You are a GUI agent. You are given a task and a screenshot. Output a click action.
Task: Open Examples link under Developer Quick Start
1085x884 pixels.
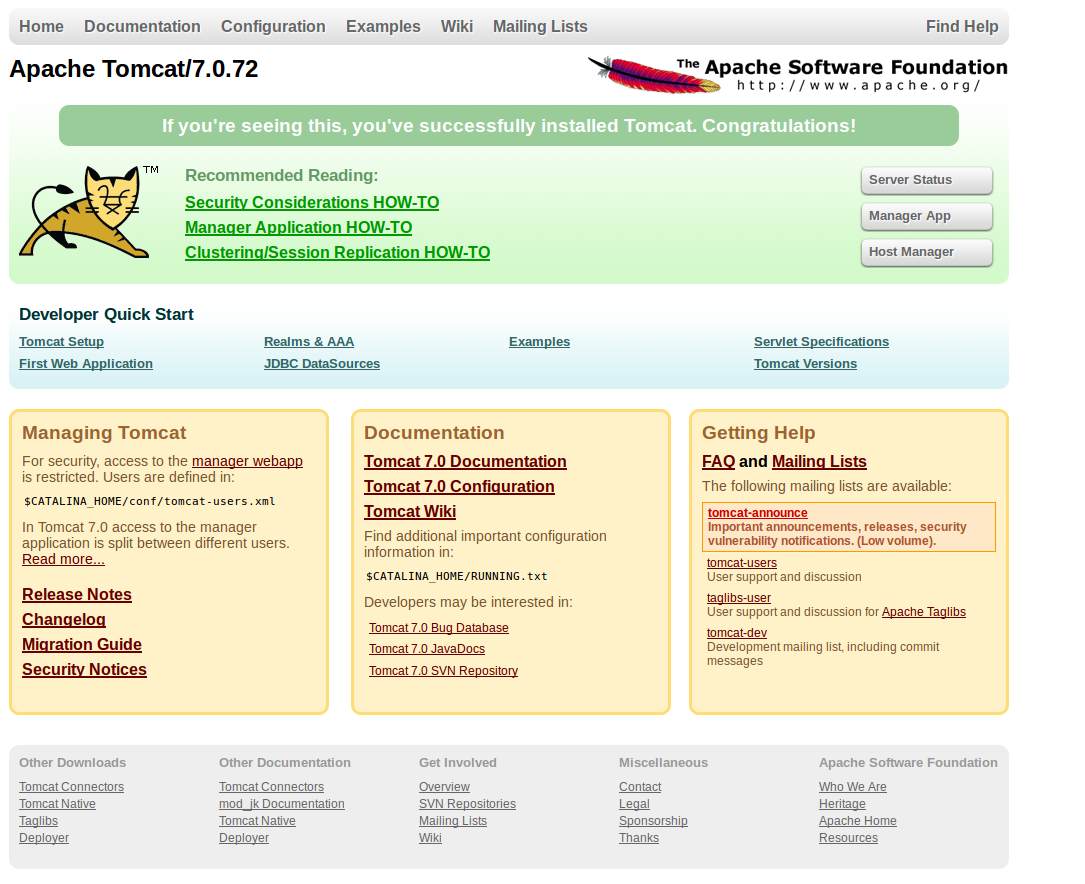click(540, 342)
